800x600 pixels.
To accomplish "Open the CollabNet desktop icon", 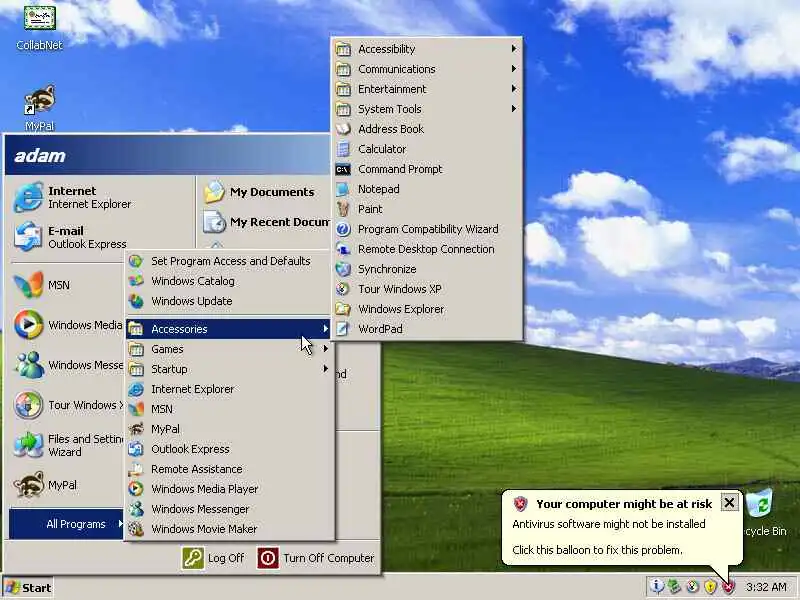I will 39,27.
